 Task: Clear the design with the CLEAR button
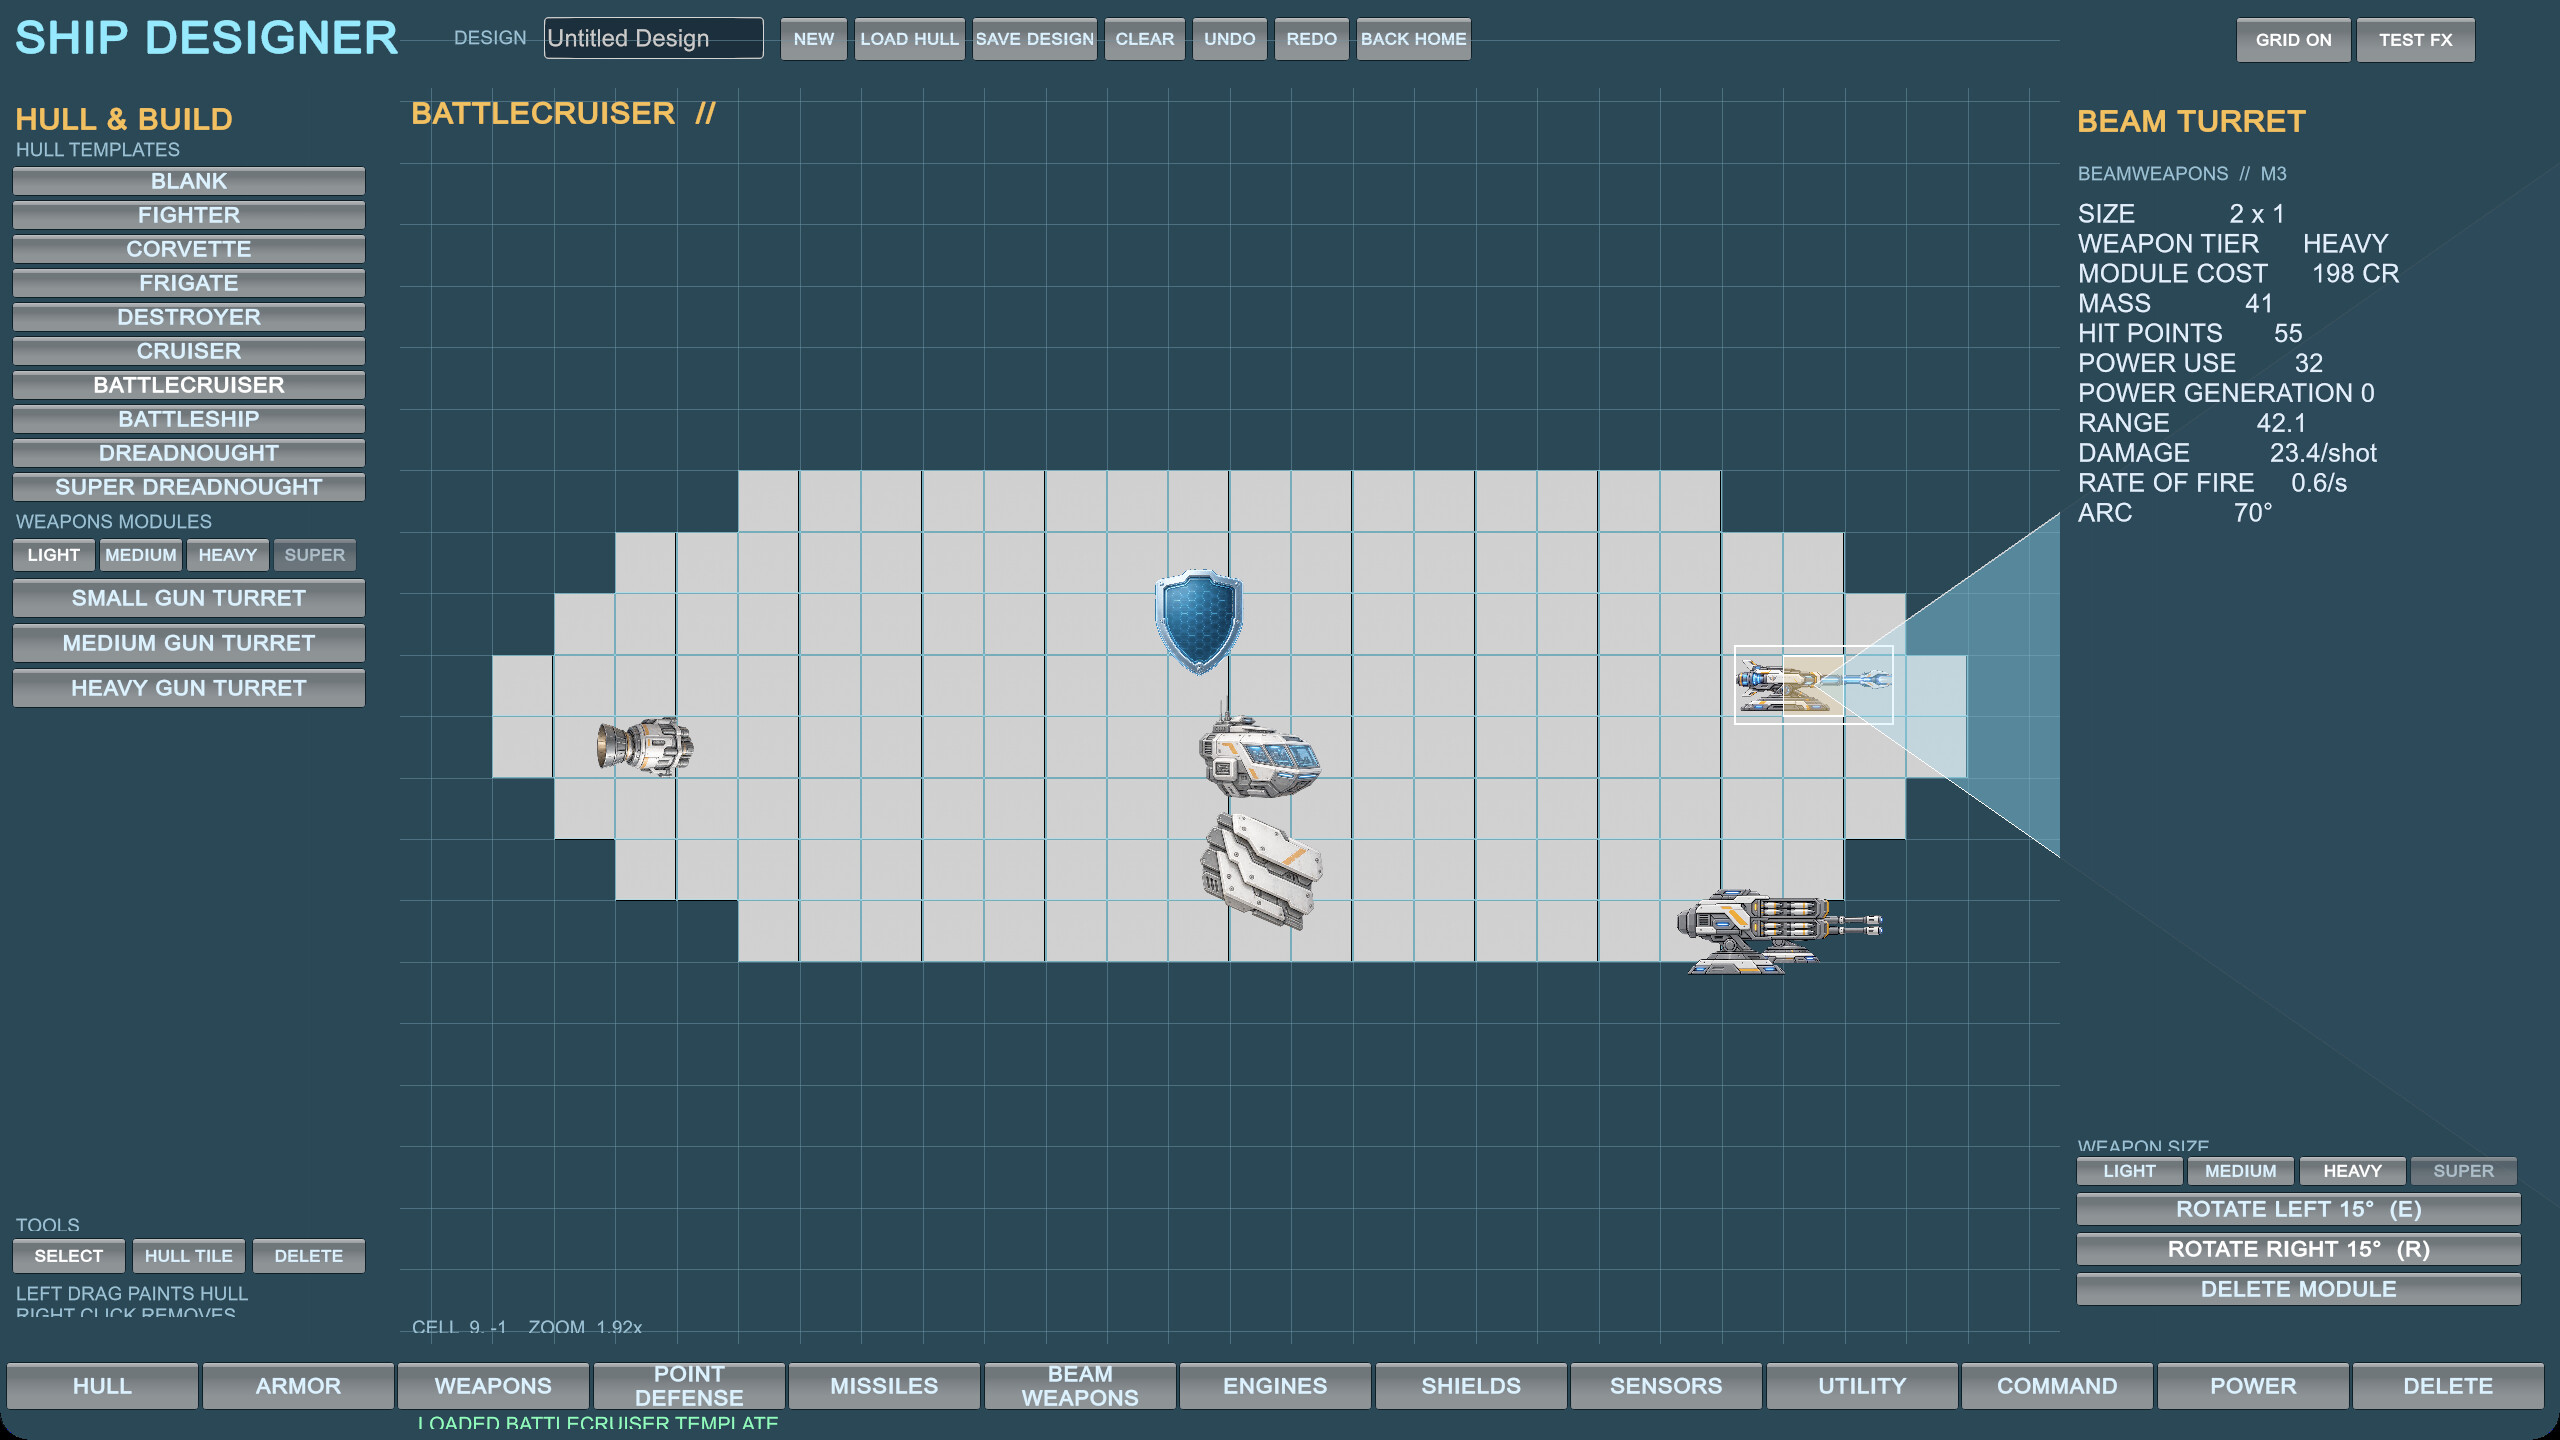click(1145, 39)
